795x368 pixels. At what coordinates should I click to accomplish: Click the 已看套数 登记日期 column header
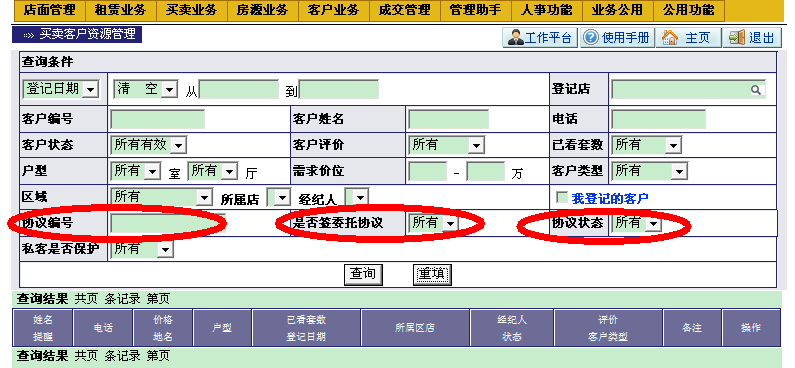[306, 328]
